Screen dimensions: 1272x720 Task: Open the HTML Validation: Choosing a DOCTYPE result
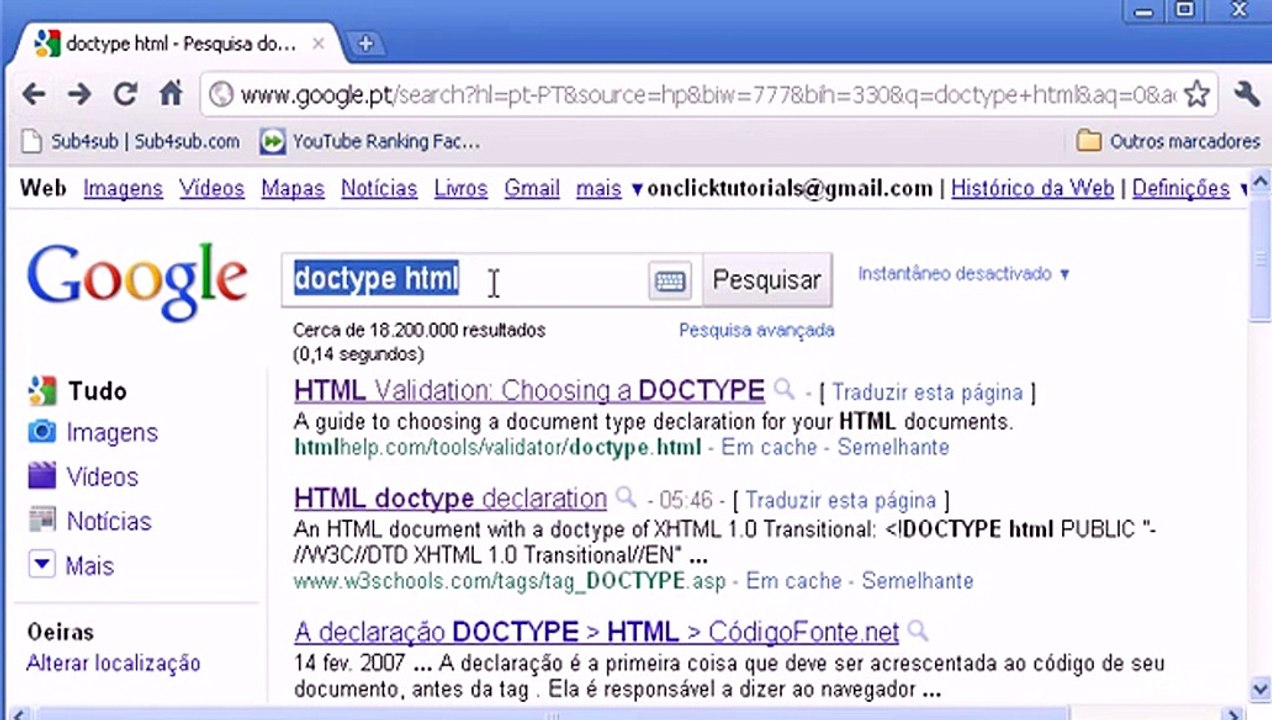coord(529,390)
